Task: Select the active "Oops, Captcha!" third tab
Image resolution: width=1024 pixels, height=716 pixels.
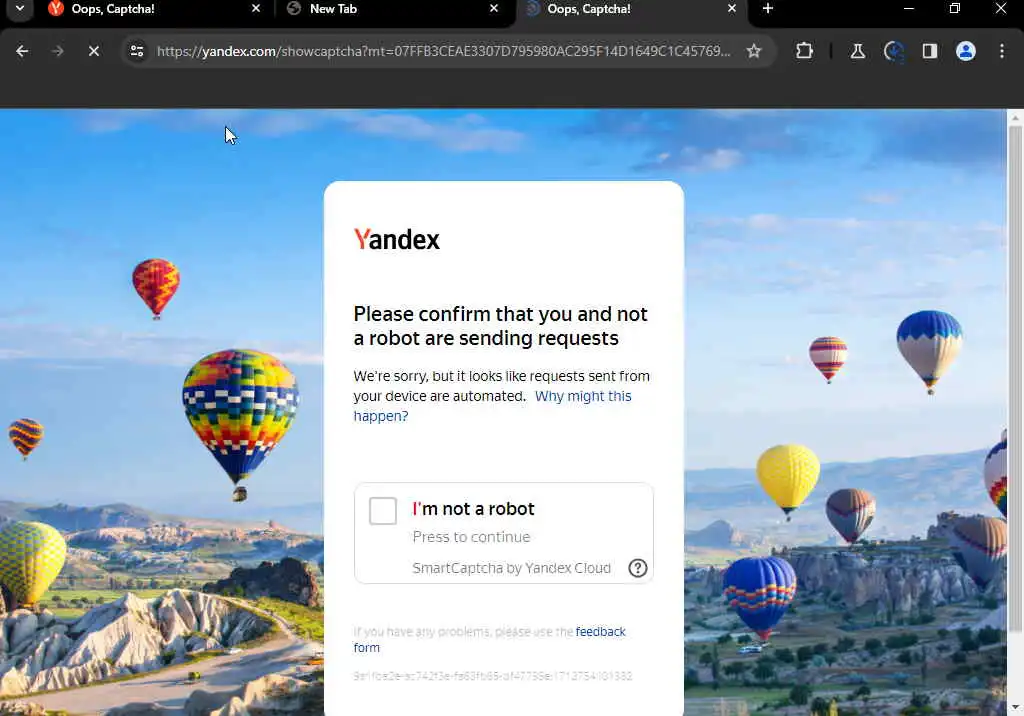Action: click(x=630, y=9)
